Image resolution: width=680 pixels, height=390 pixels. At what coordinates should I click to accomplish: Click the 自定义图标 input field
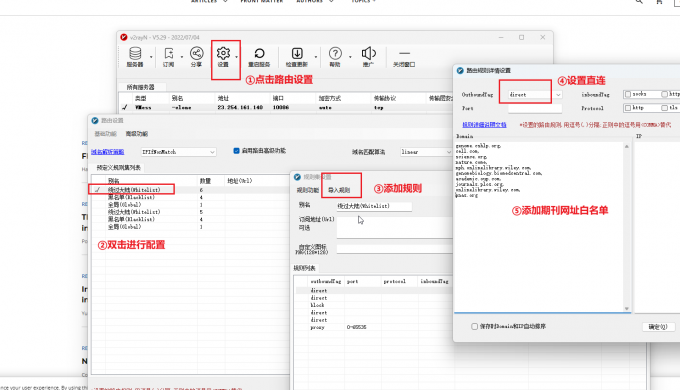[x=395, y=249]
